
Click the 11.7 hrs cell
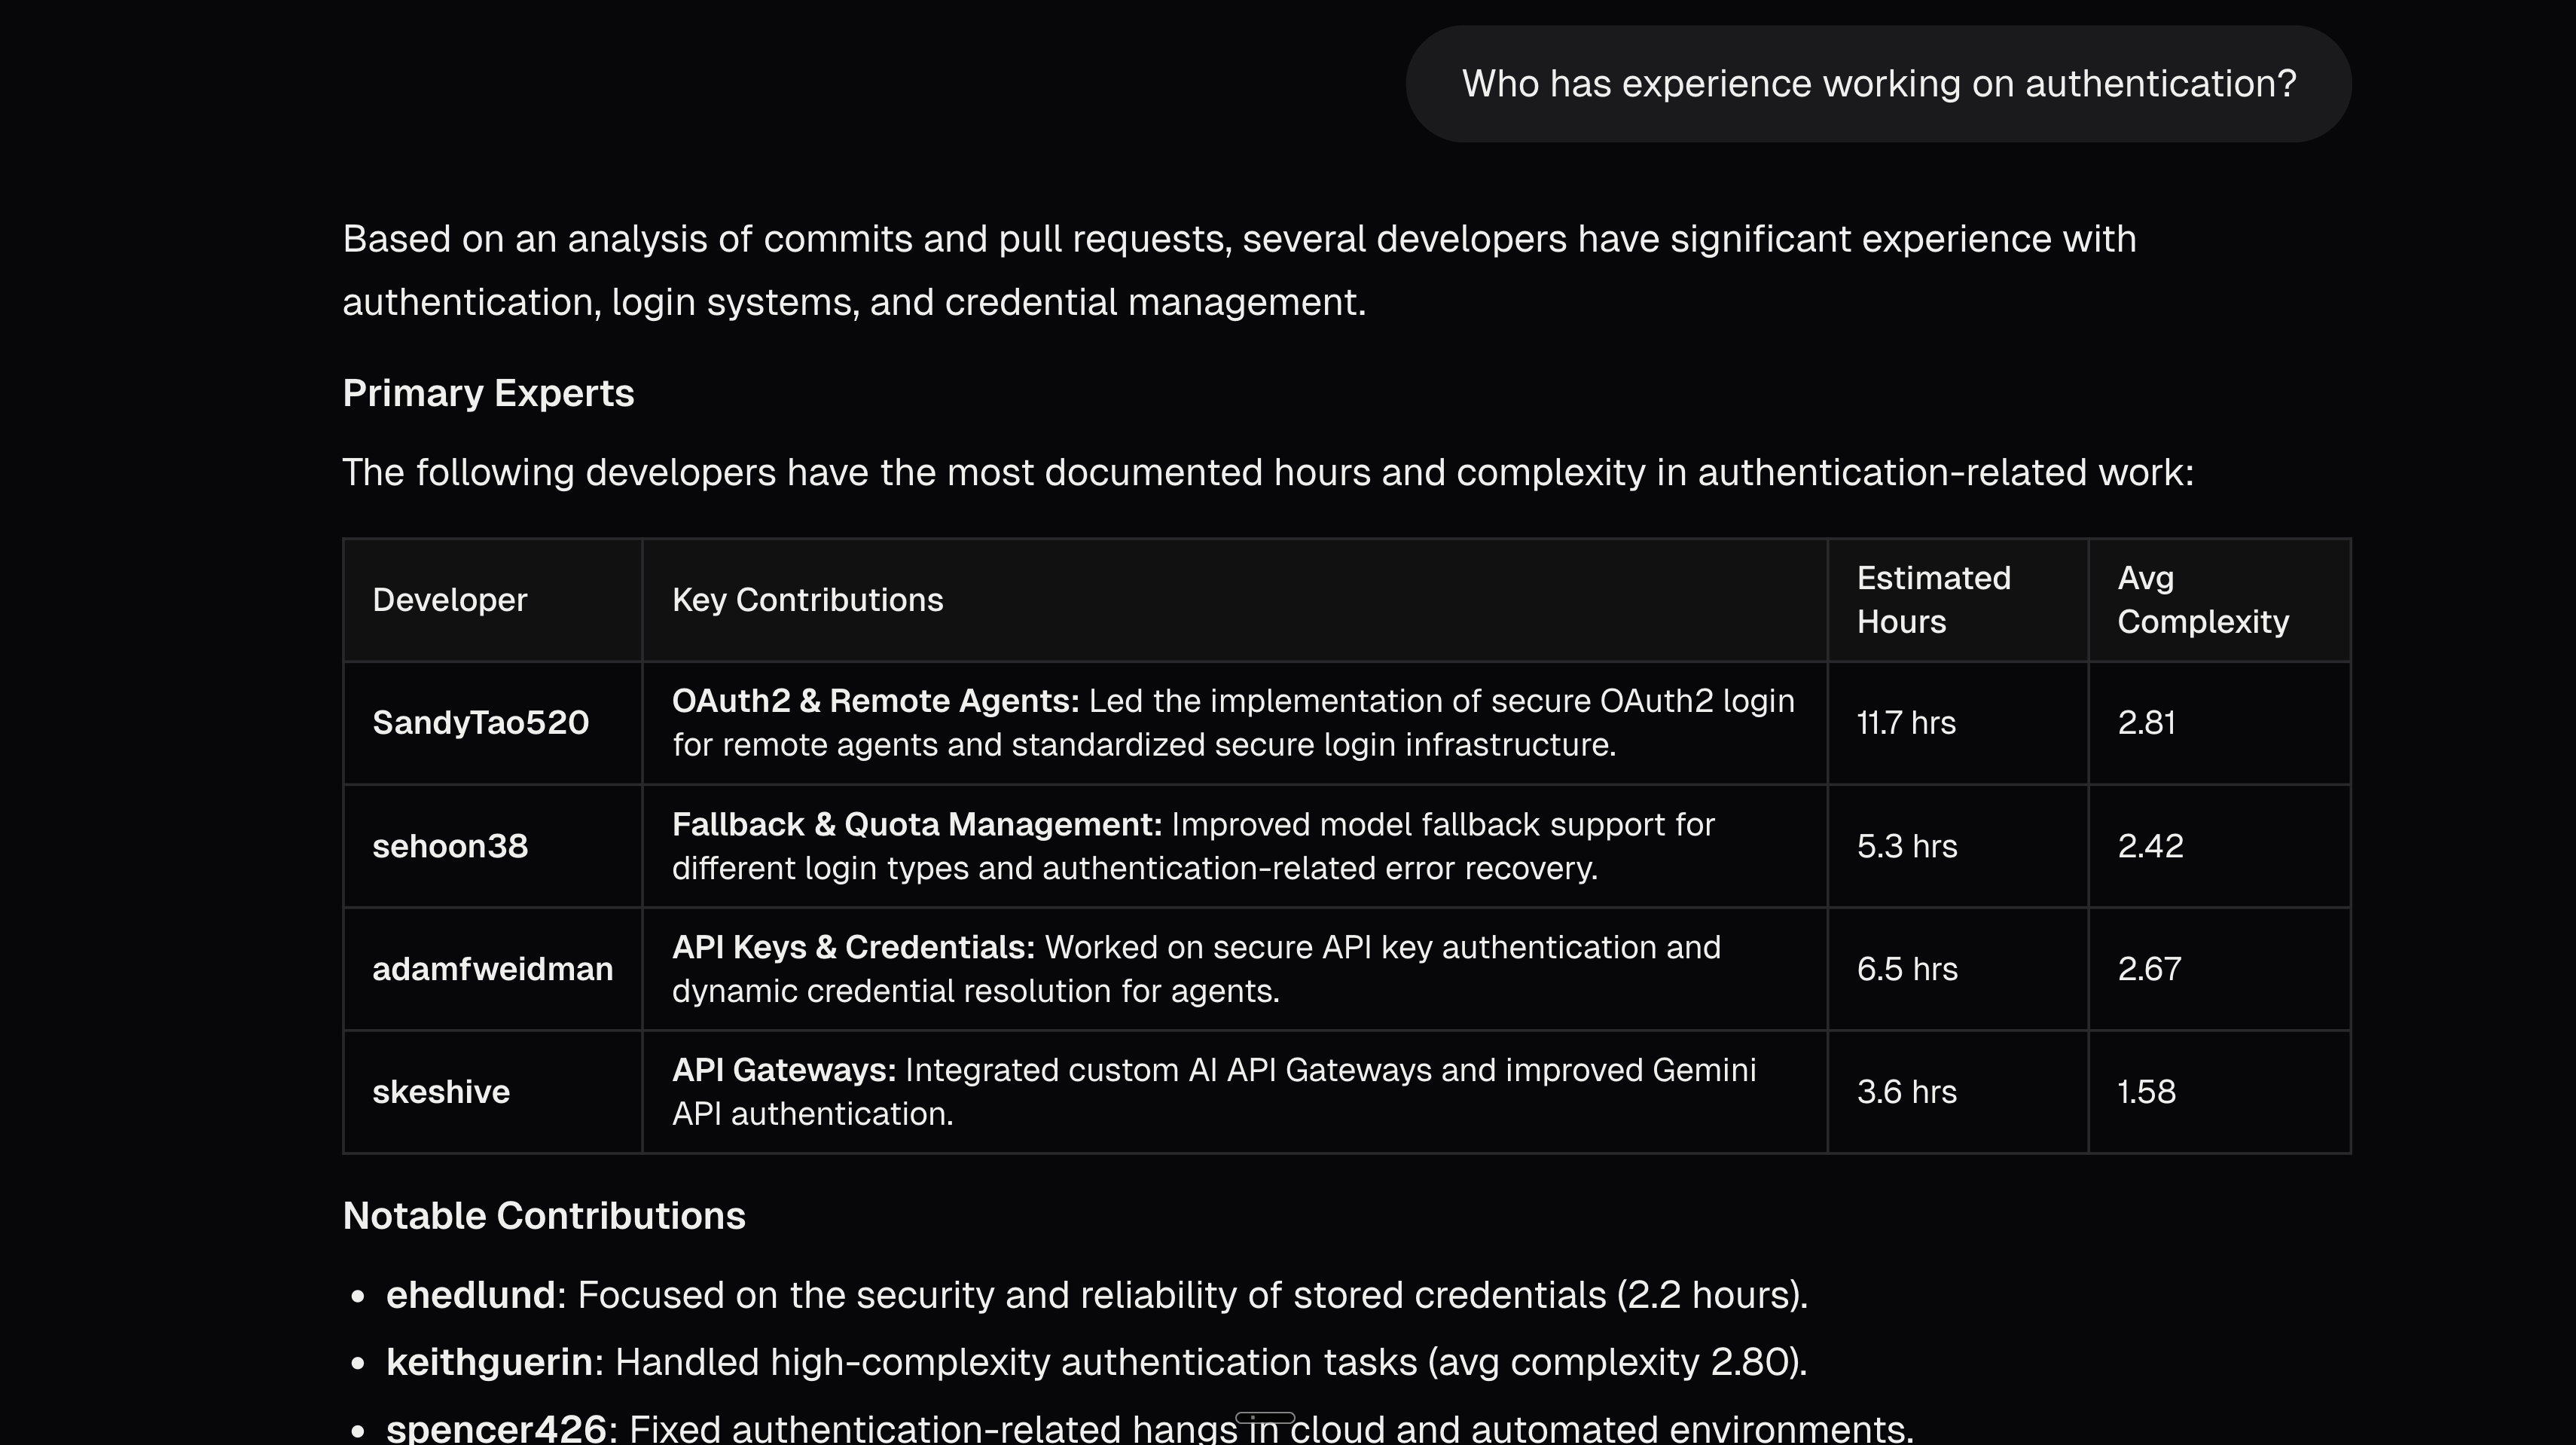pyautogui.click(x=1905, y=723)
